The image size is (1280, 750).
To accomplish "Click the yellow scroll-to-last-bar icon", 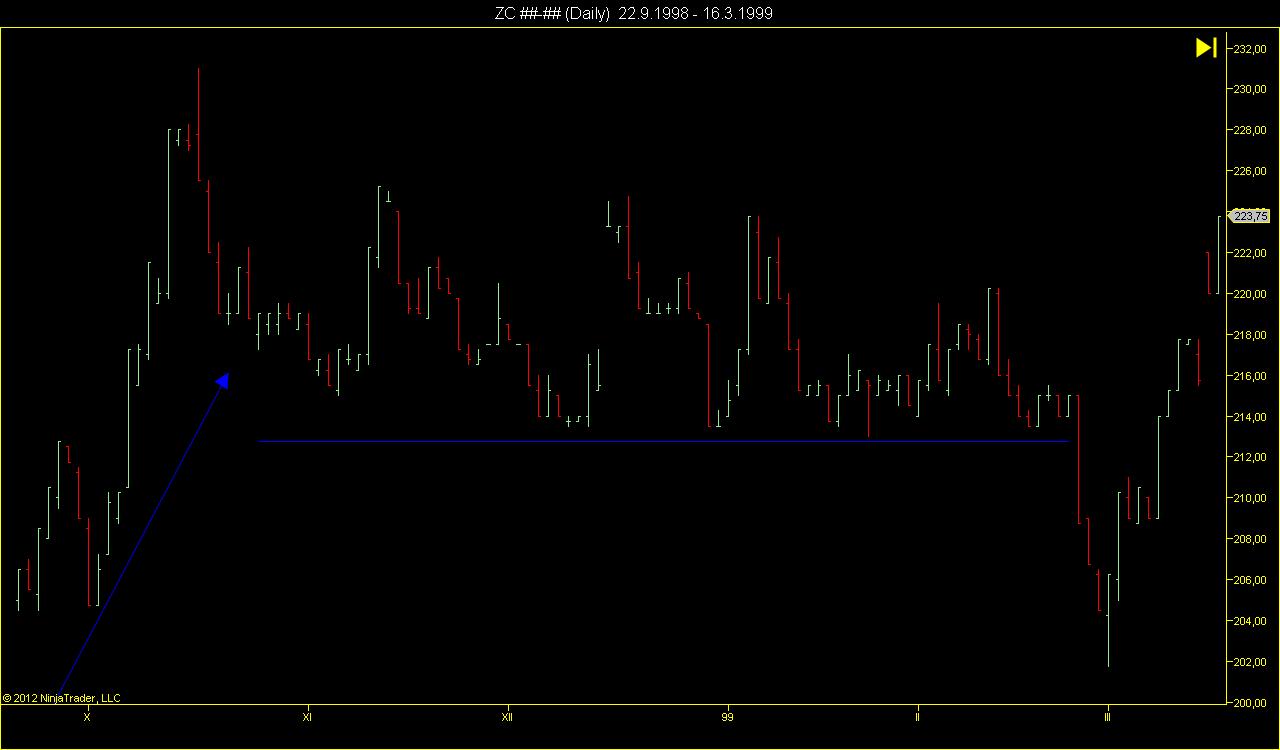I will click(1206, 48).
